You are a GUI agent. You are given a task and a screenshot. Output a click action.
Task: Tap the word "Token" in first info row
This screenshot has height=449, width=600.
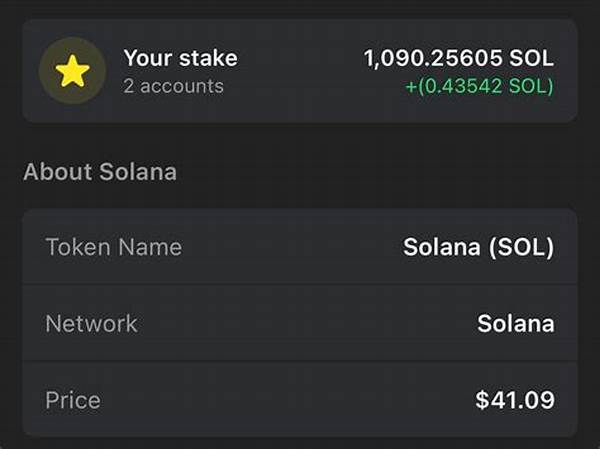point(79,246)
